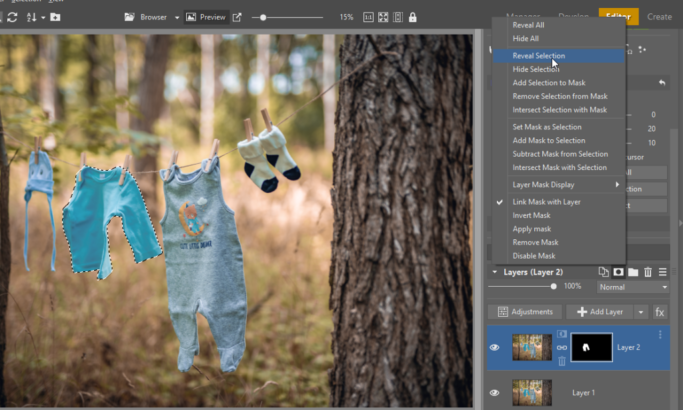This screenshot has width=683, height=410.
Task: Toggle the zoom lock padlock
Action: [413, 17]
